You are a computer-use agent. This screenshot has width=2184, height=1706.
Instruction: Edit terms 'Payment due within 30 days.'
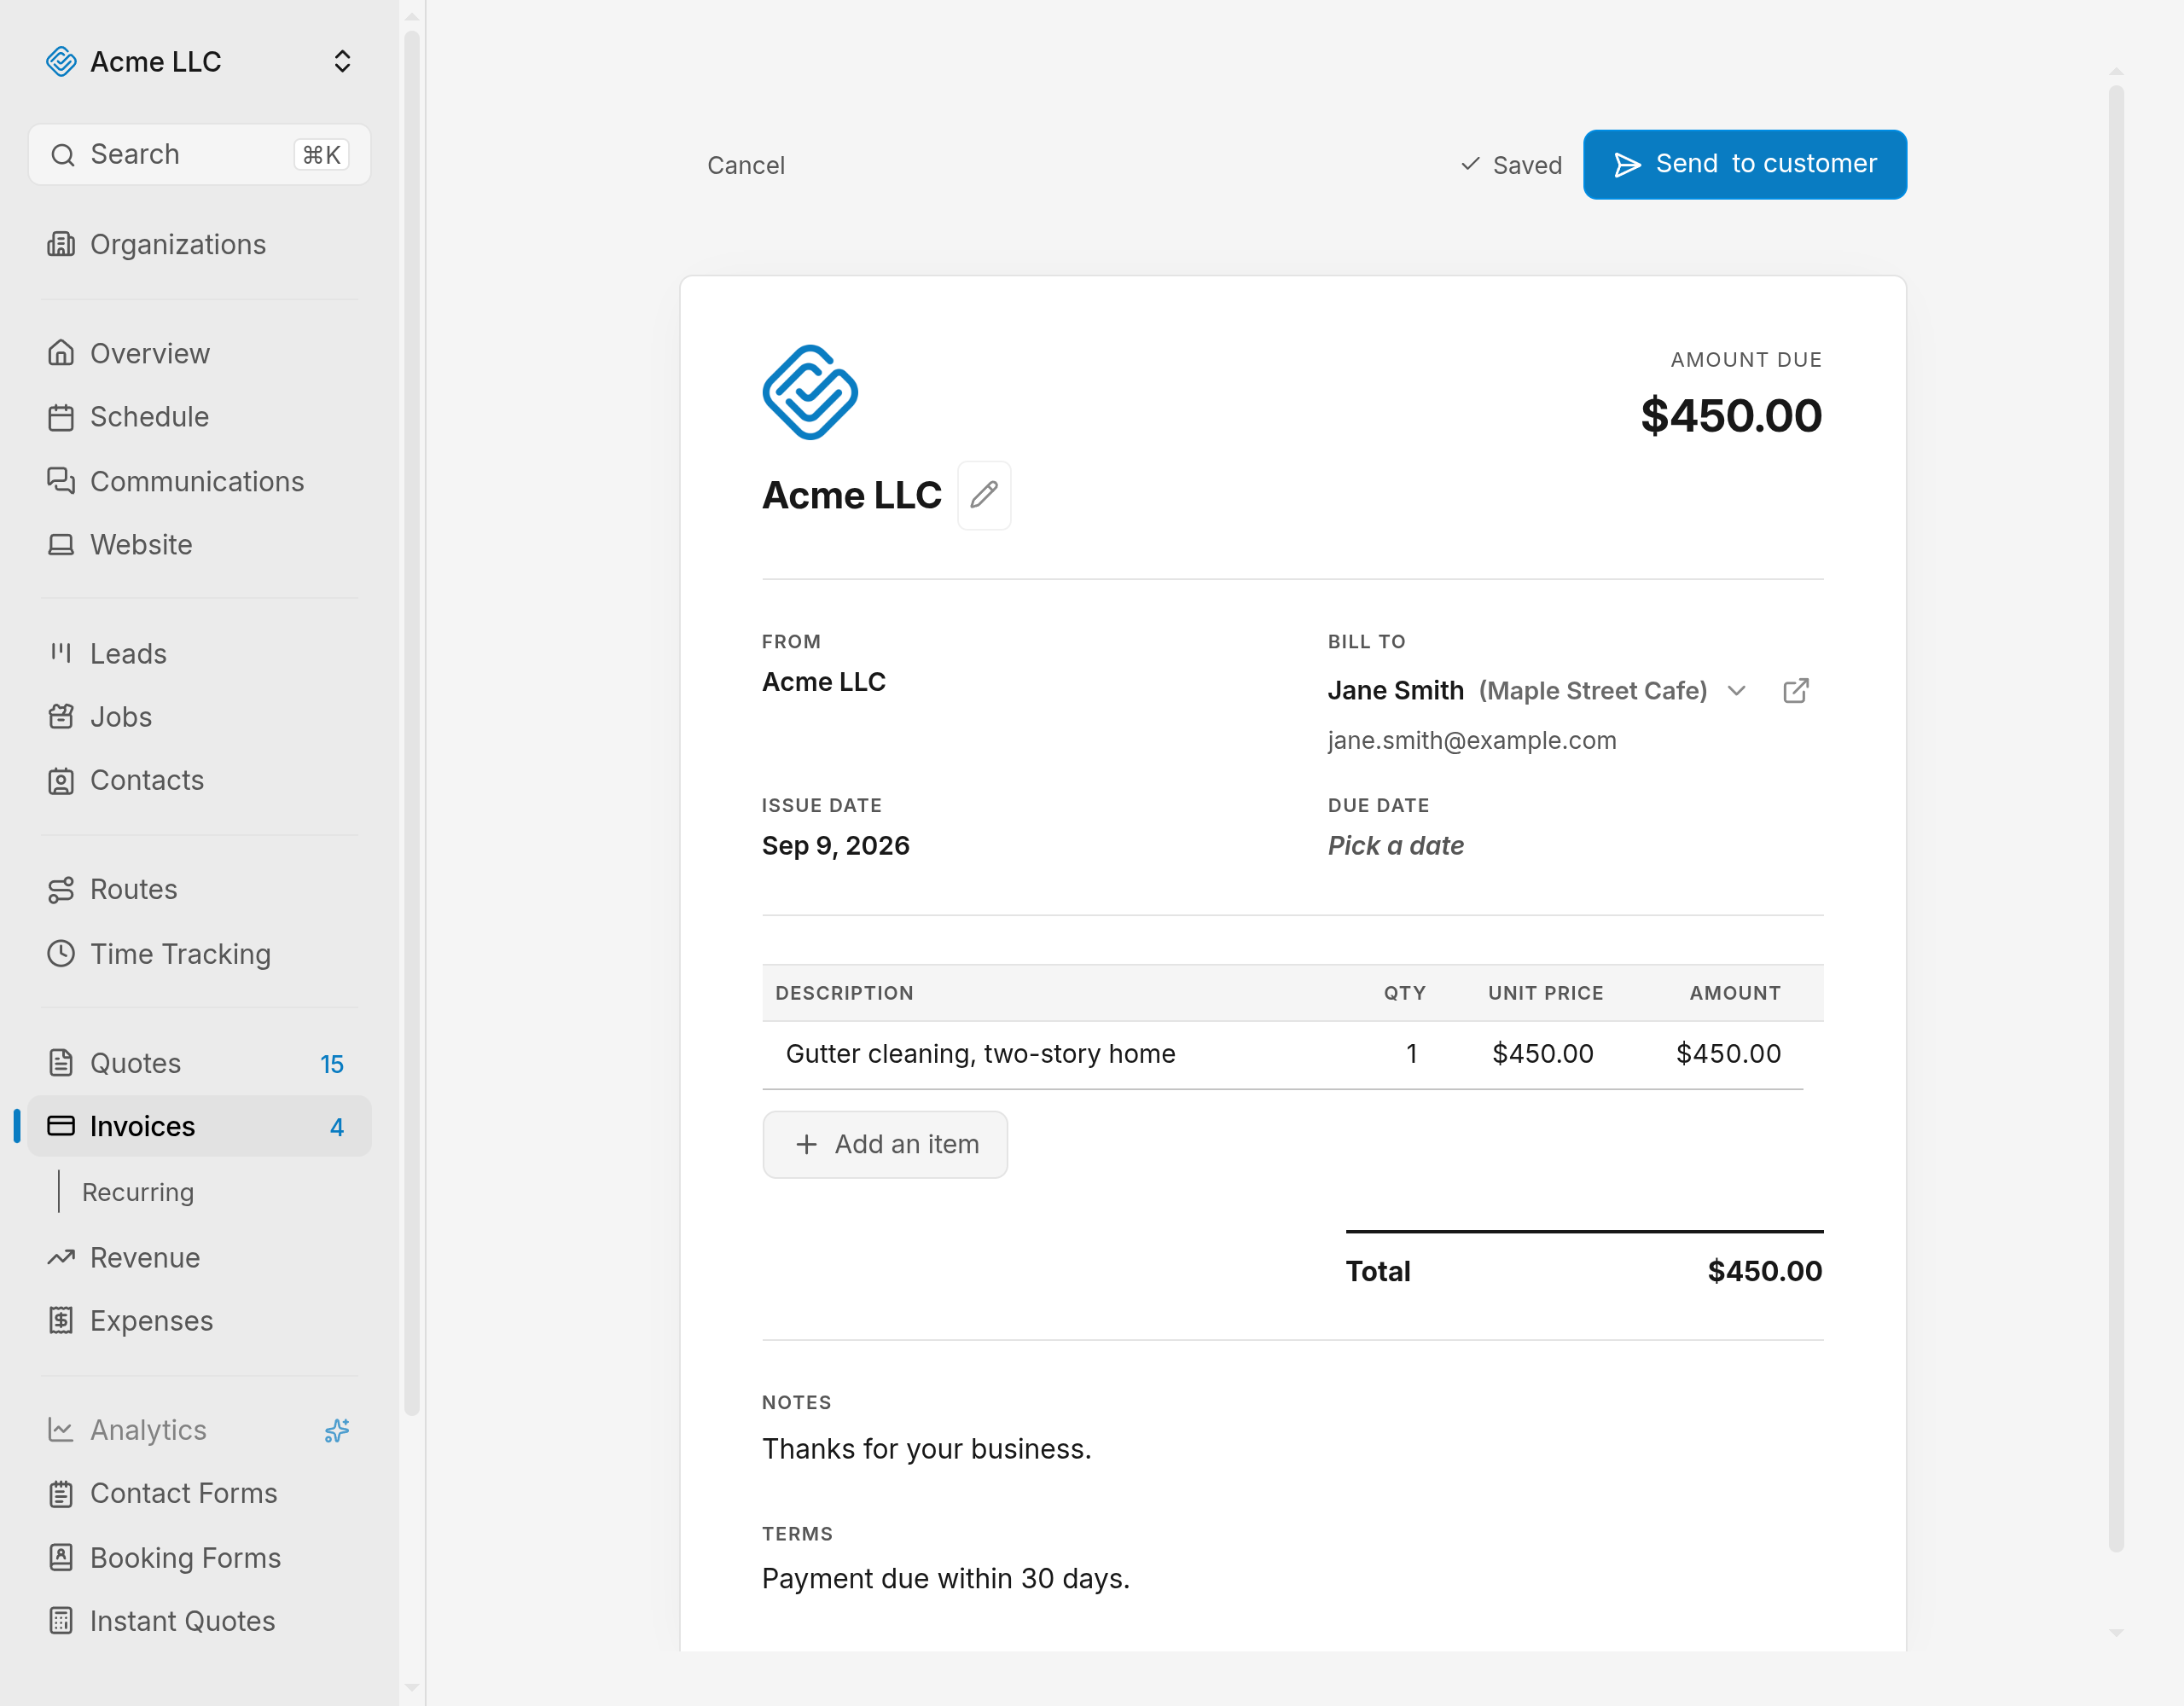coord(945,1578)
